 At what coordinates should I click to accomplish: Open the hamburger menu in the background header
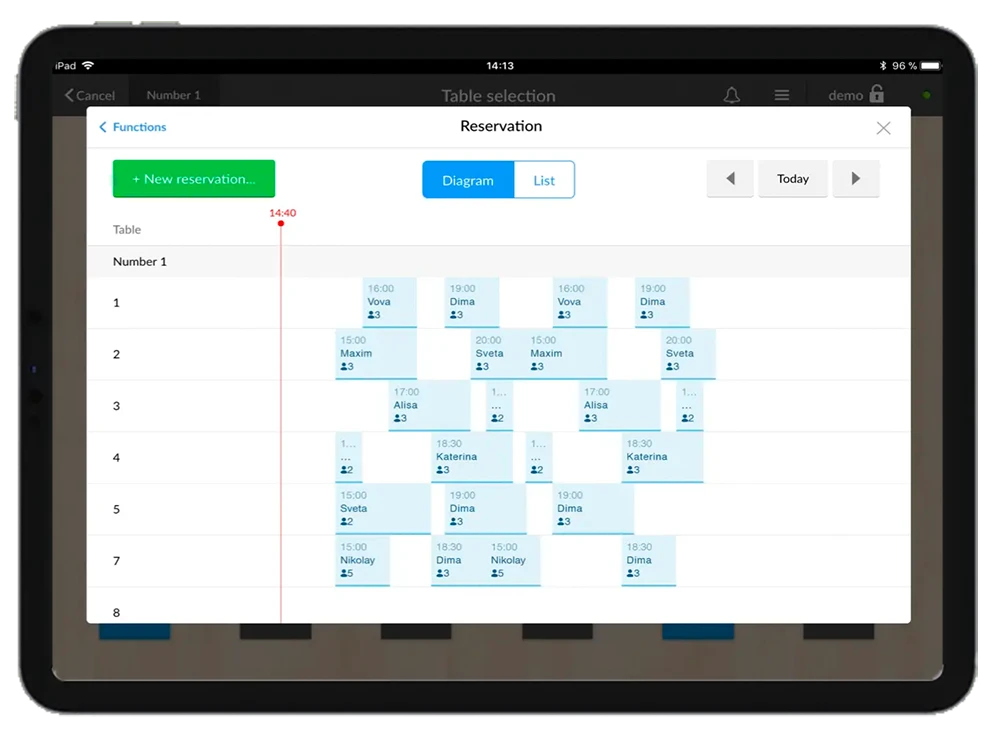click(x=782, y=95)
